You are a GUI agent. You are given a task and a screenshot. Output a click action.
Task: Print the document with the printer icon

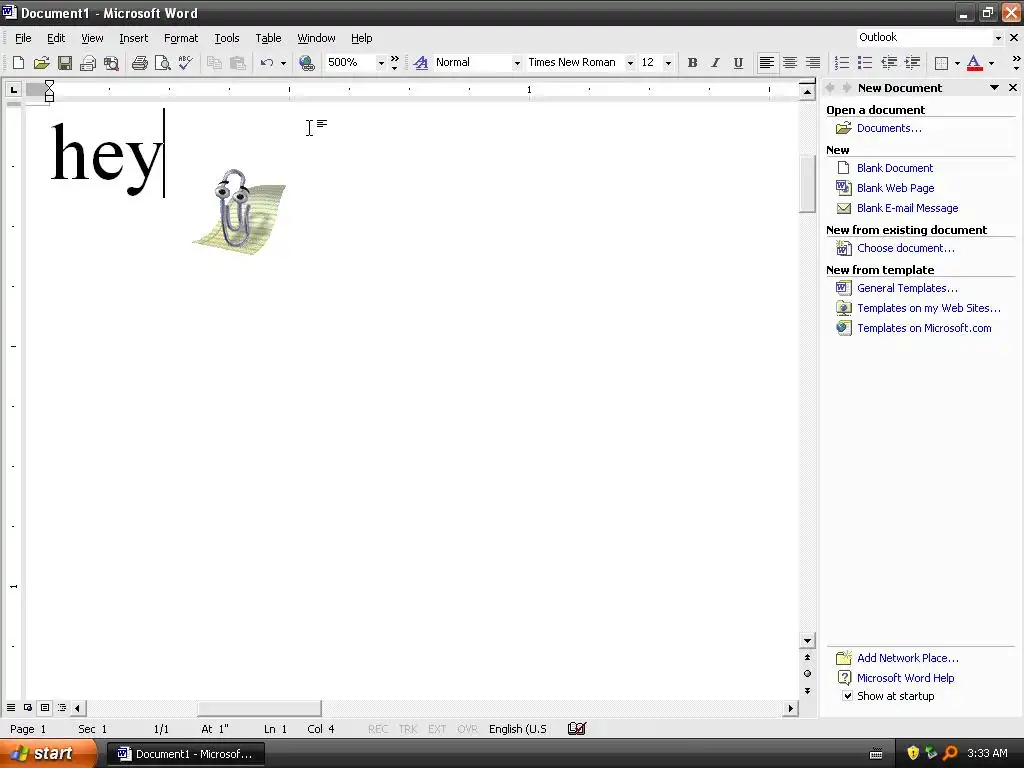139,63
